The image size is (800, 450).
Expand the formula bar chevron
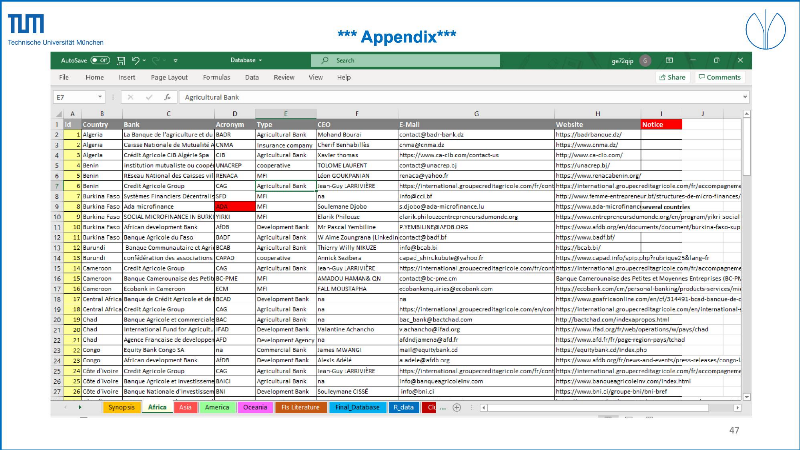click(x=745, y=97)
